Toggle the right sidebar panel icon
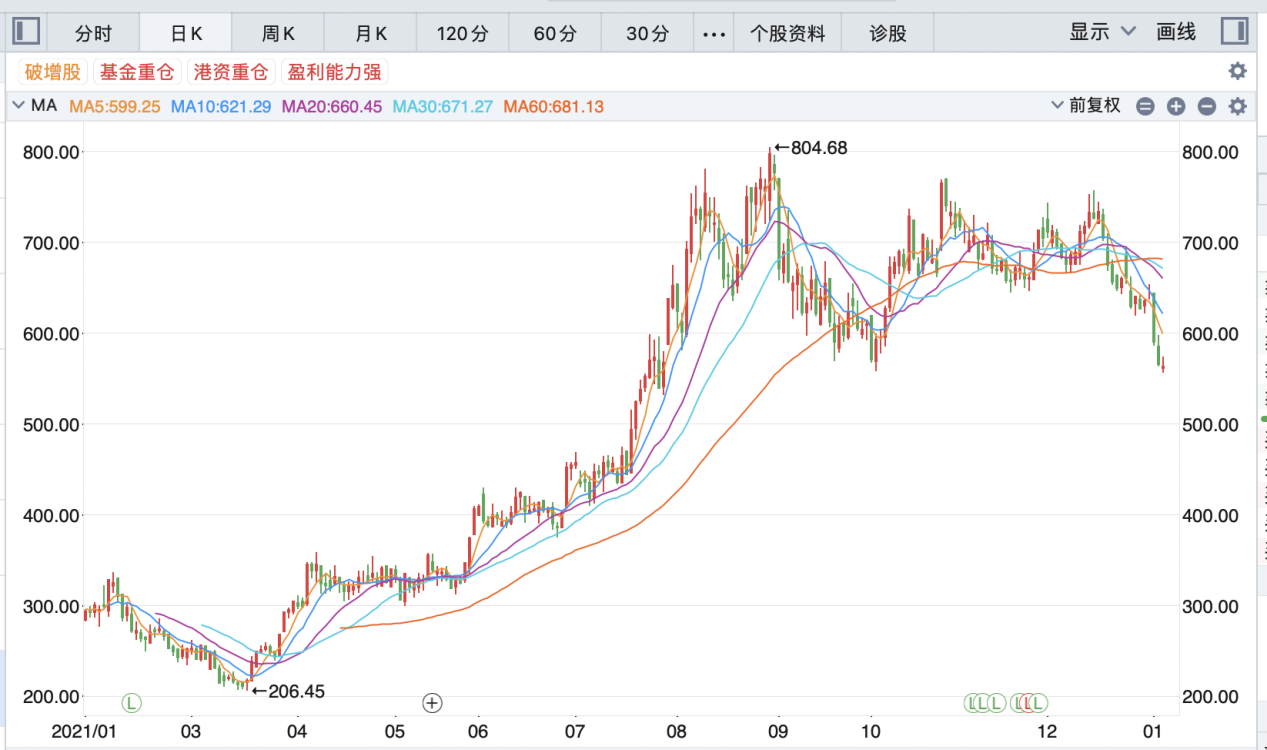Screen dimensions: 1267x750 tap(1234, 32)
